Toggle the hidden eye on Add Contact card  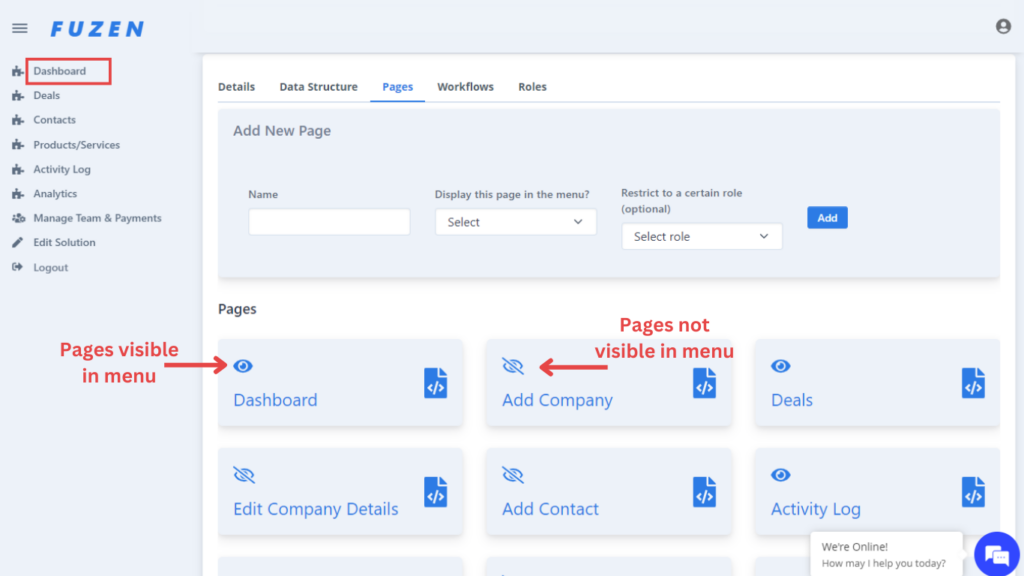point(513,475)
